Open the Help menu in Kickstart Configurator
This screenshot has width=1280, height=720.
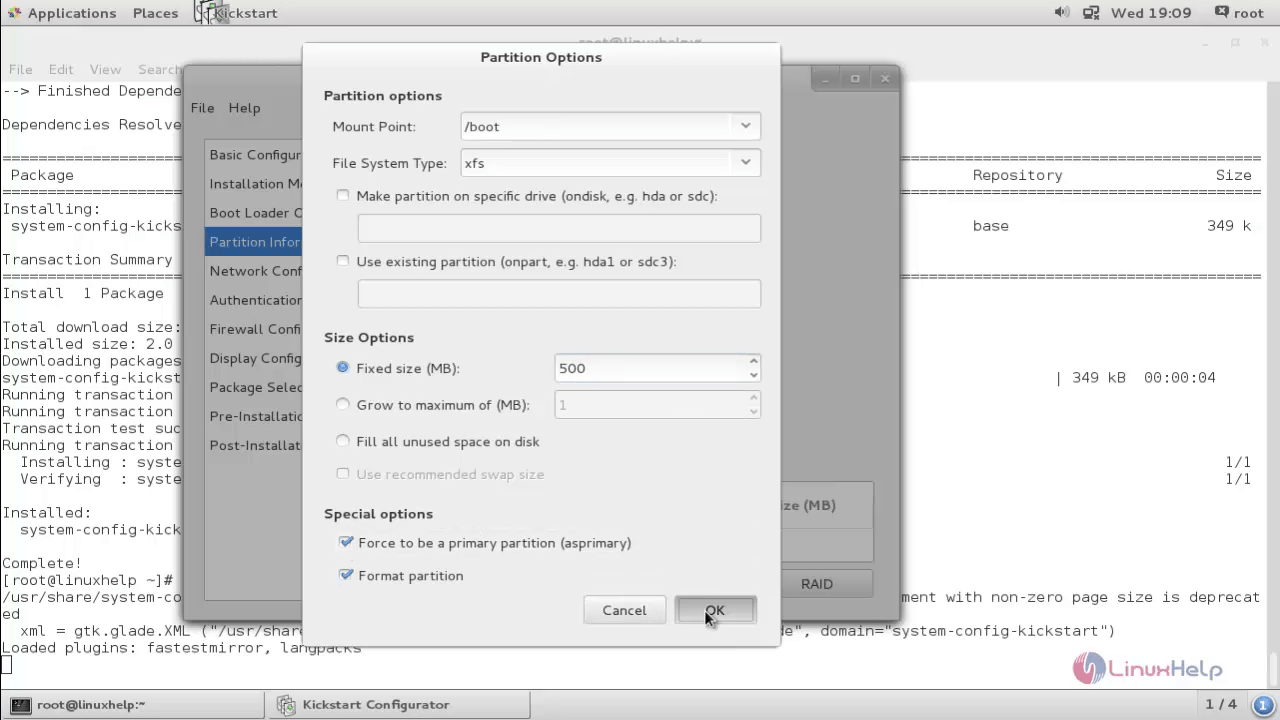click(x=244, y=108)
